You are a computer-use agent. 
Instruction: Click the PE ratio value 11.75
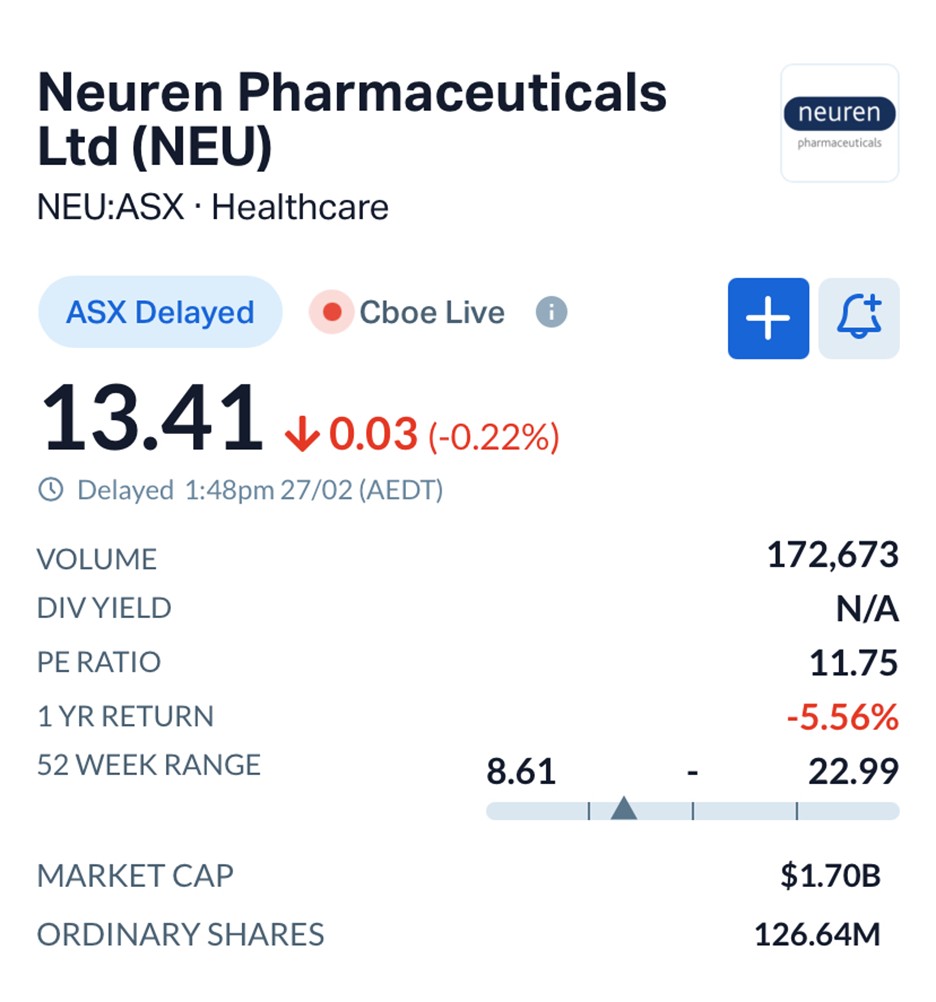pyautogui.click(x=853, y=663)
